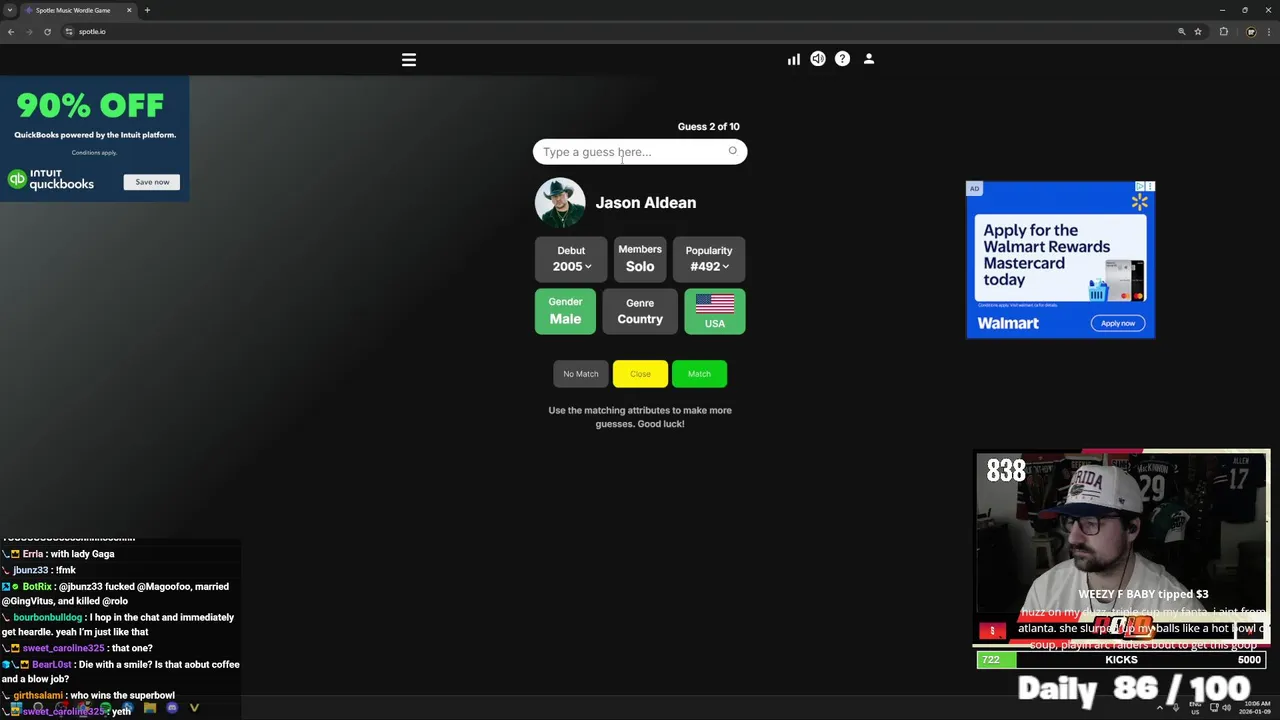
Task: Open the statistics bar chart icon
Action: tap(794, 60)
